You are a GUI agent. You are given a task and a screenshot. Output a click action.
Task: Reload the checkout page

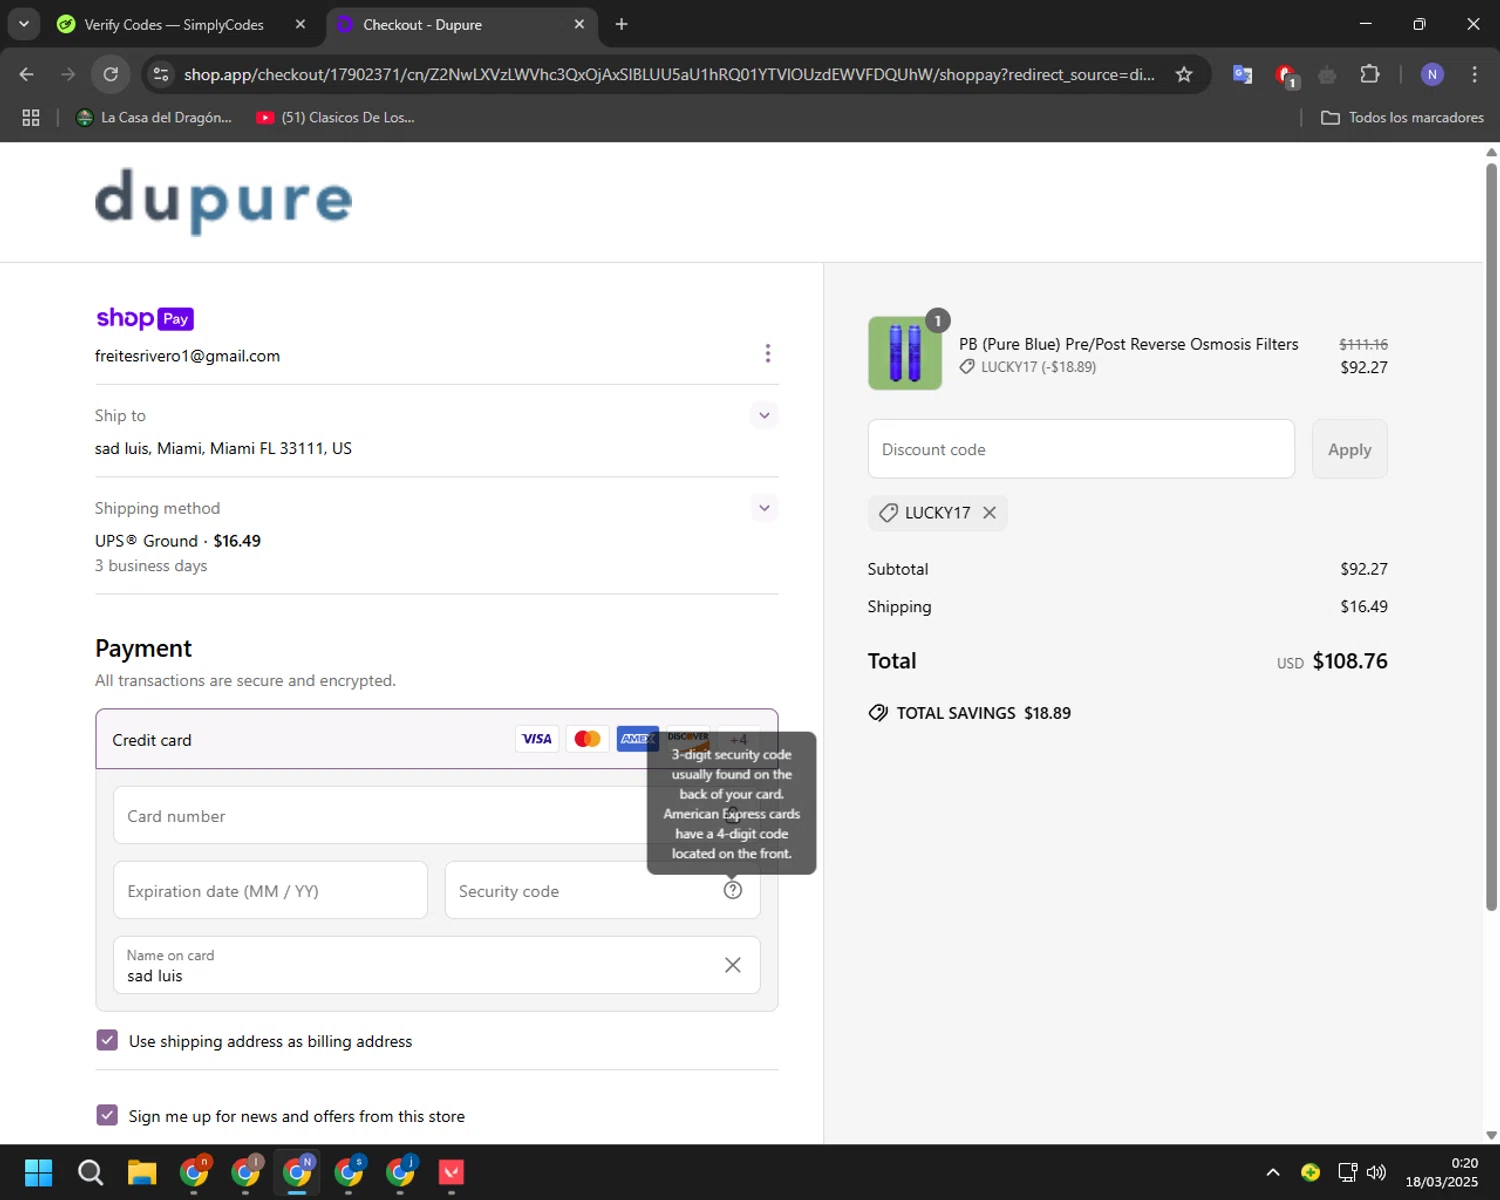(x=111, y=74)
